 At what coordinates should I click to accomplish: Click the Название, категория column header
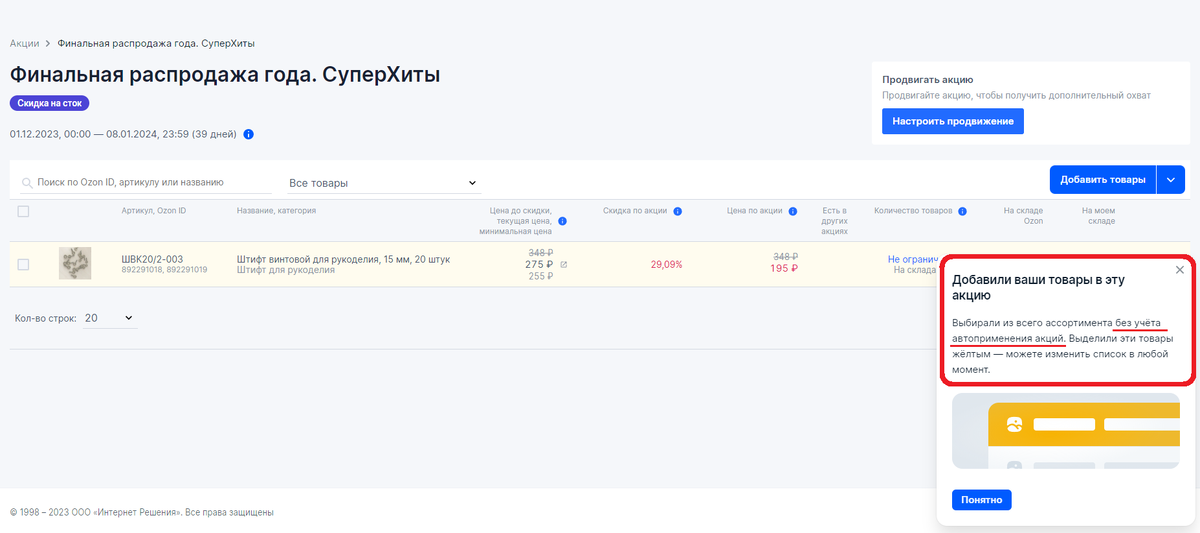coord(276,211)
